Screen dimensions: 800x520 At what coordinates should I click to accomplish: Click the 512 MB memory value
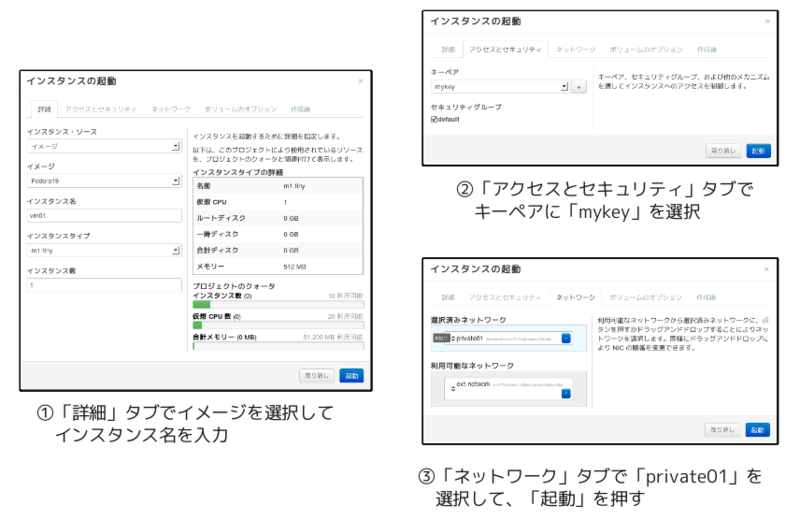pyautogui.click(x=294, y=267)
